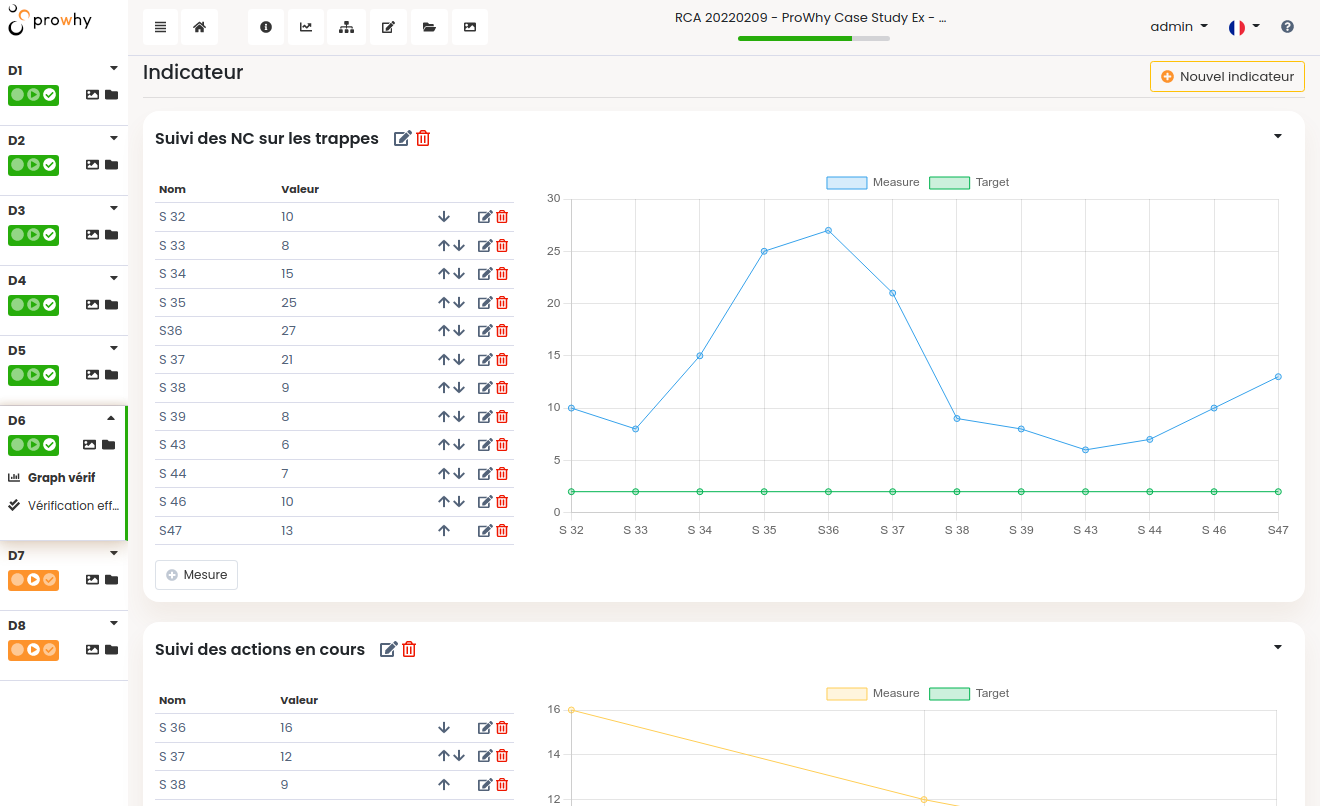The height and width of the screenshot is (806, 1320).
Task: Edit the S 36 action row with value 16
Action: tap(485, 728)
